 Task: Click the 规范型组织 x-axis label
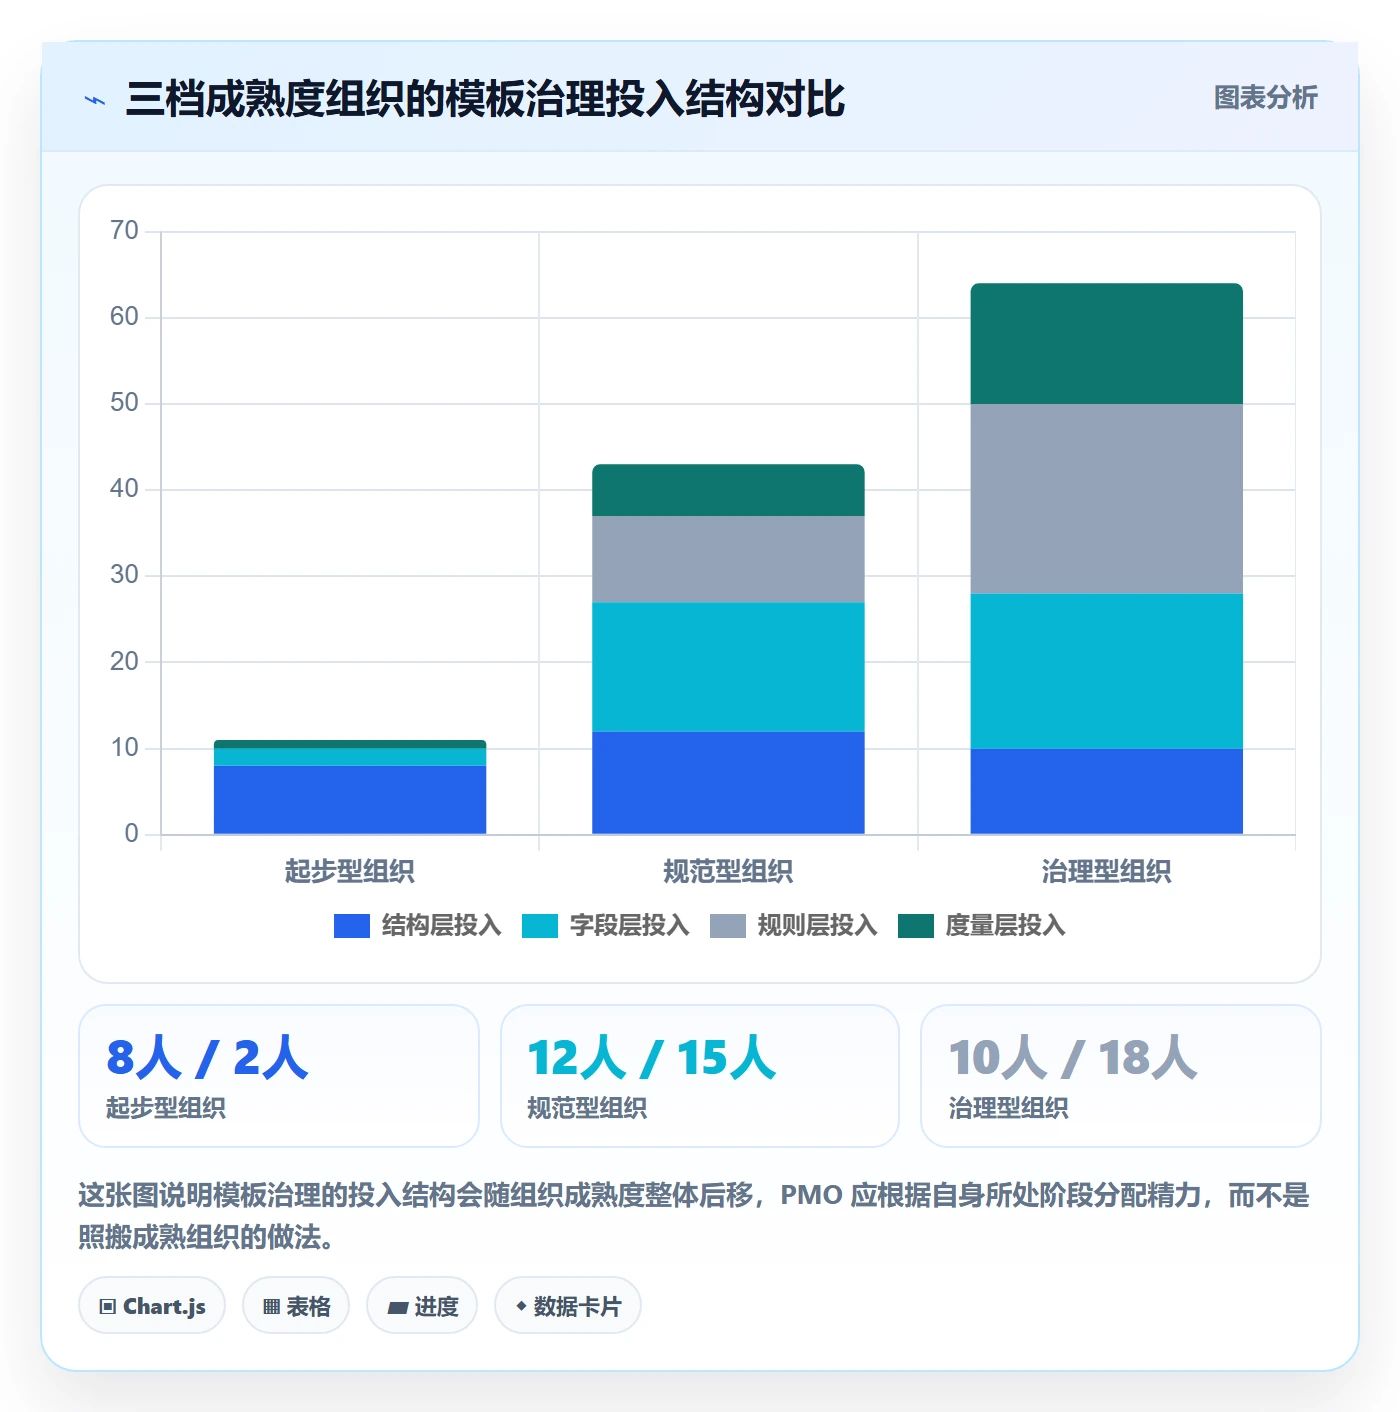click(x=728, y=871)
